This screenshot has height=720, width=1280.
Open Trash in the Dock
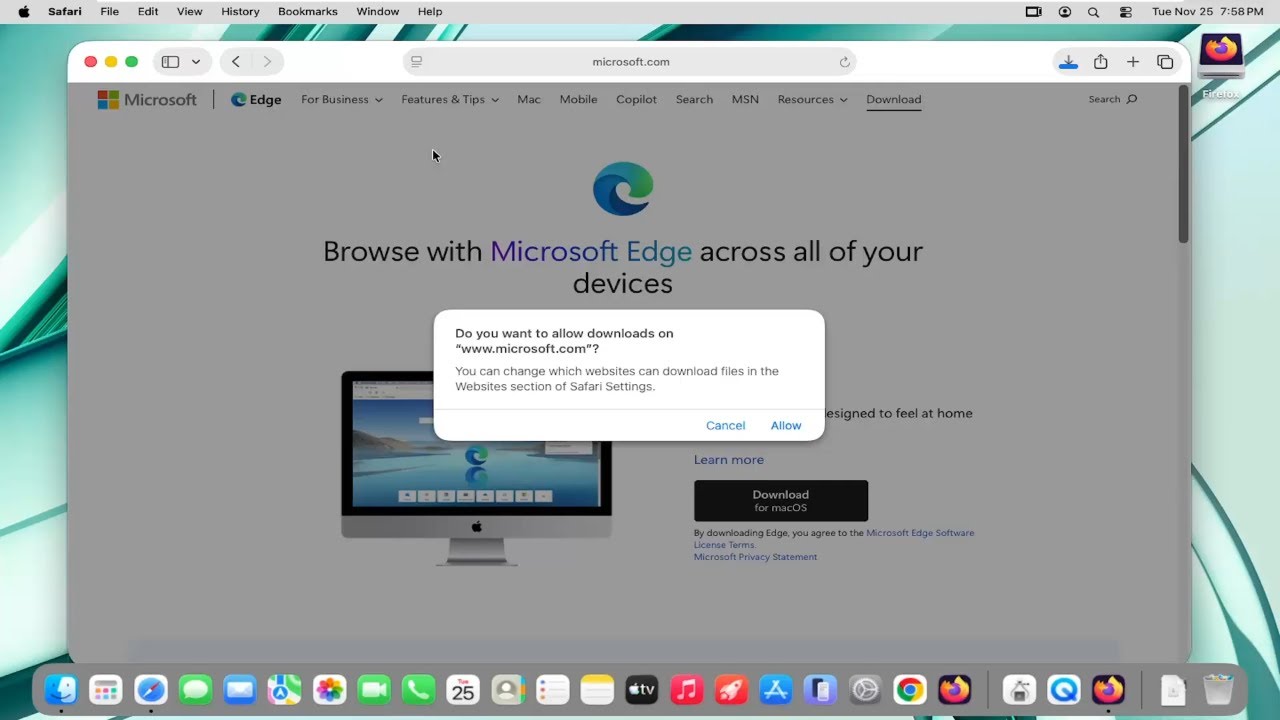click(1218, 689)
